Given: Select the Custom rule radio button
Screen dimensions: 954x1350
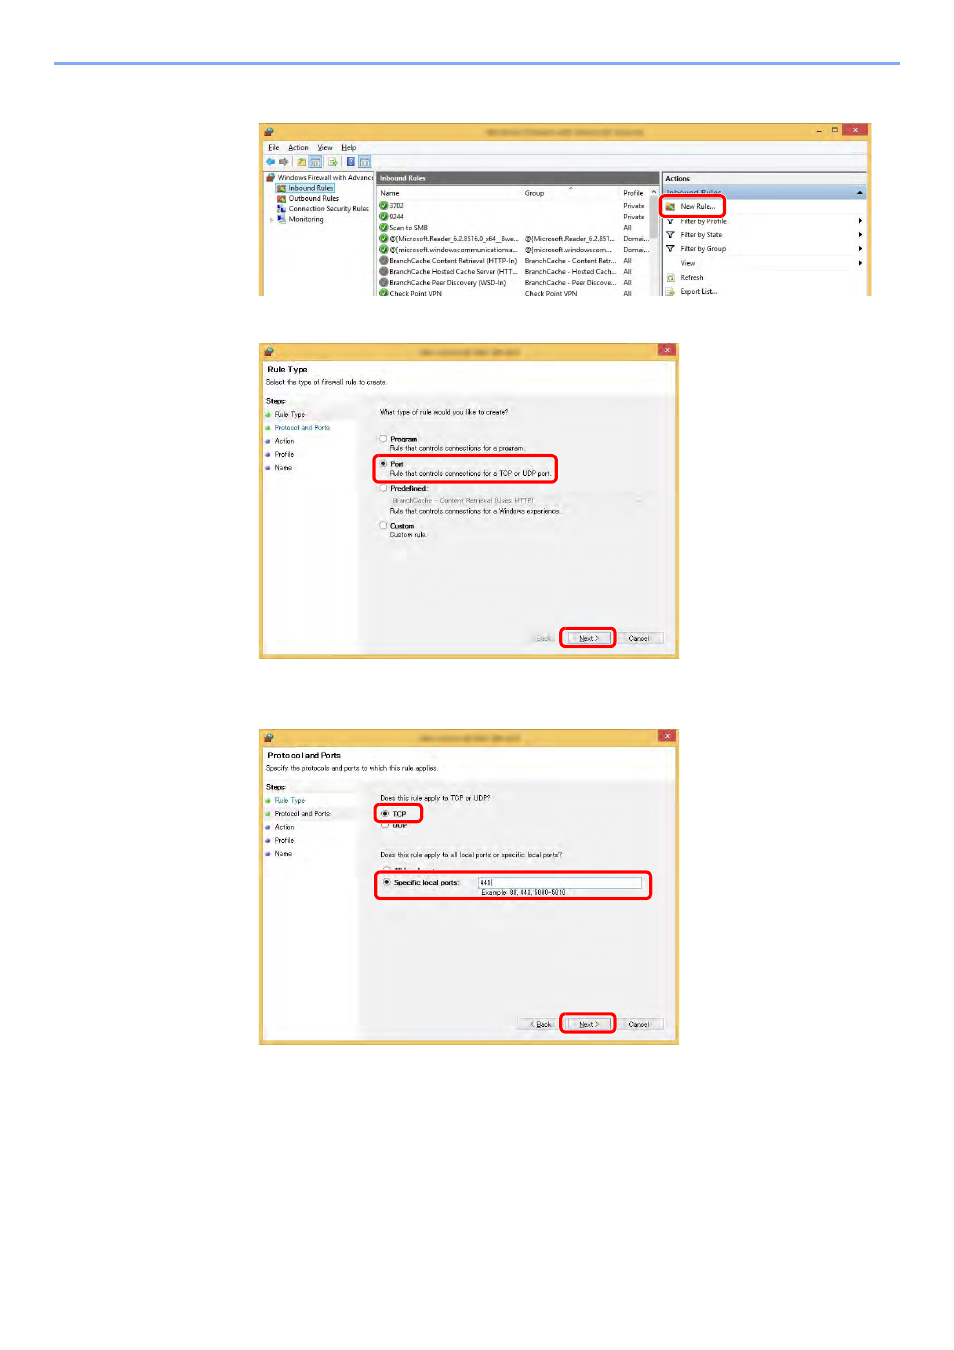Looking at the screenshot, I should tap(383, 525).
